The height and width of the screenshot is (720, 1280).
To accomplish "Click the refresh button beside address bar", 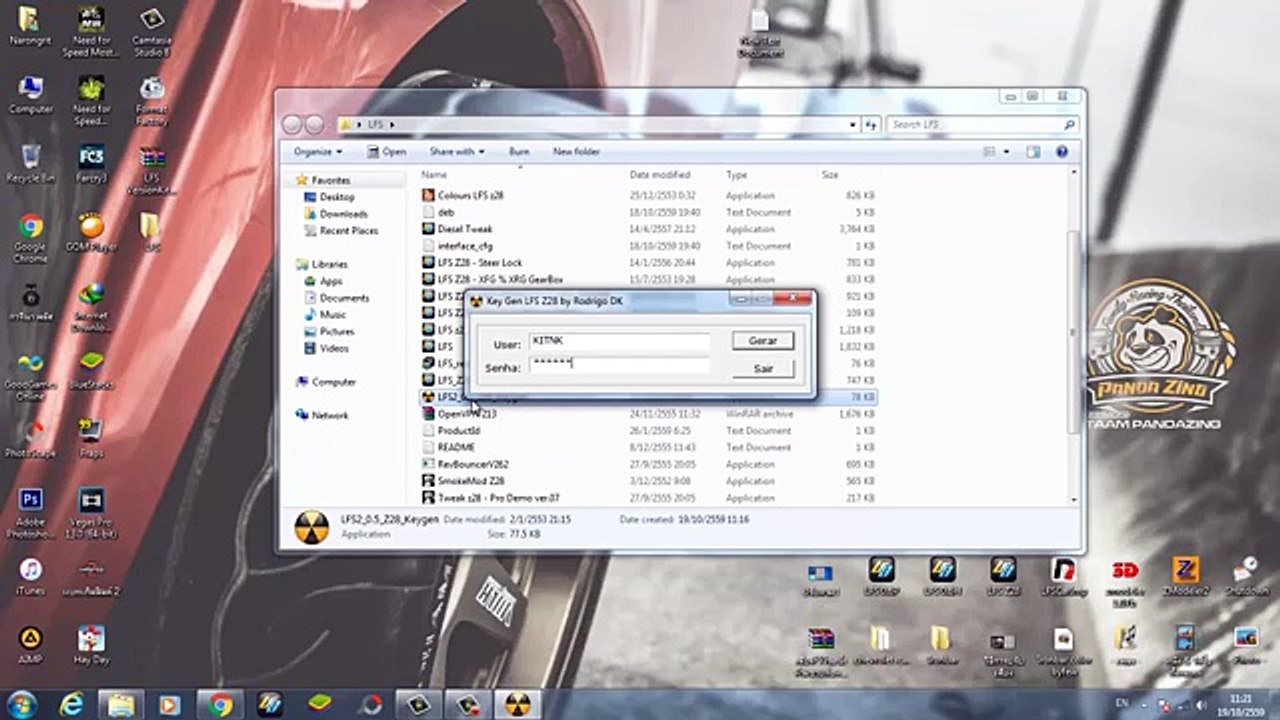I will 871,125.
